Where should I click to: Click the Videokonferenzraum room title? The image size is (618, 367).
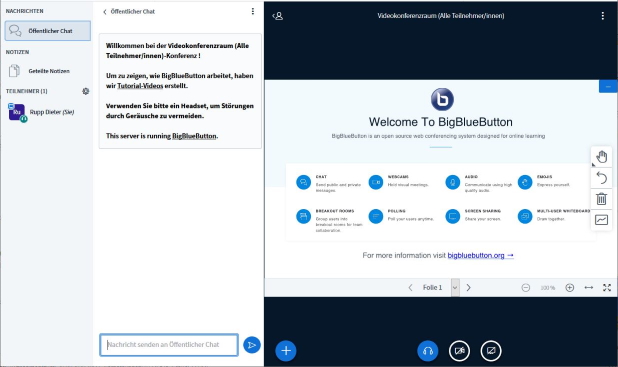[441, 16]
